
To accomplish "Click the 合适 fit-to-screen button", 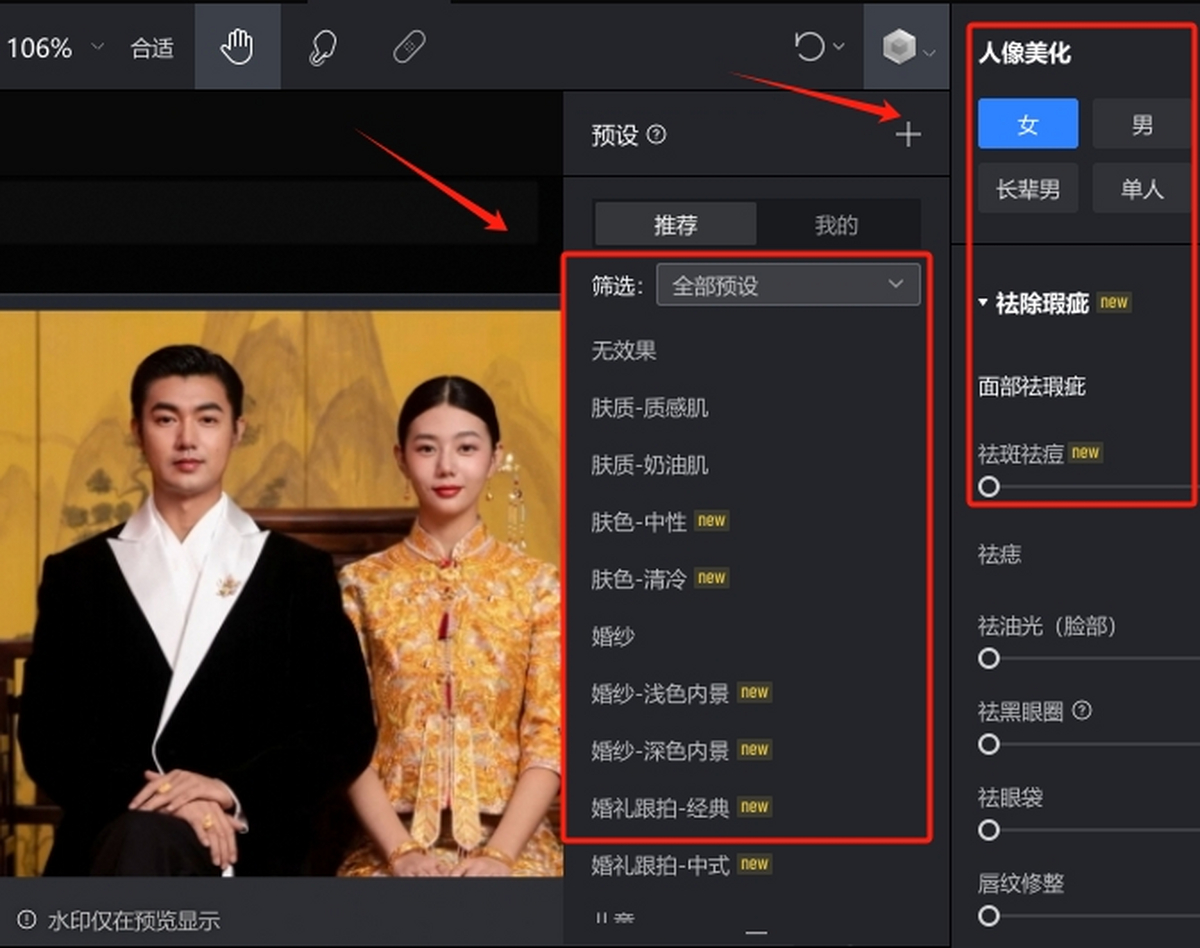I will [x=152, y=48].
